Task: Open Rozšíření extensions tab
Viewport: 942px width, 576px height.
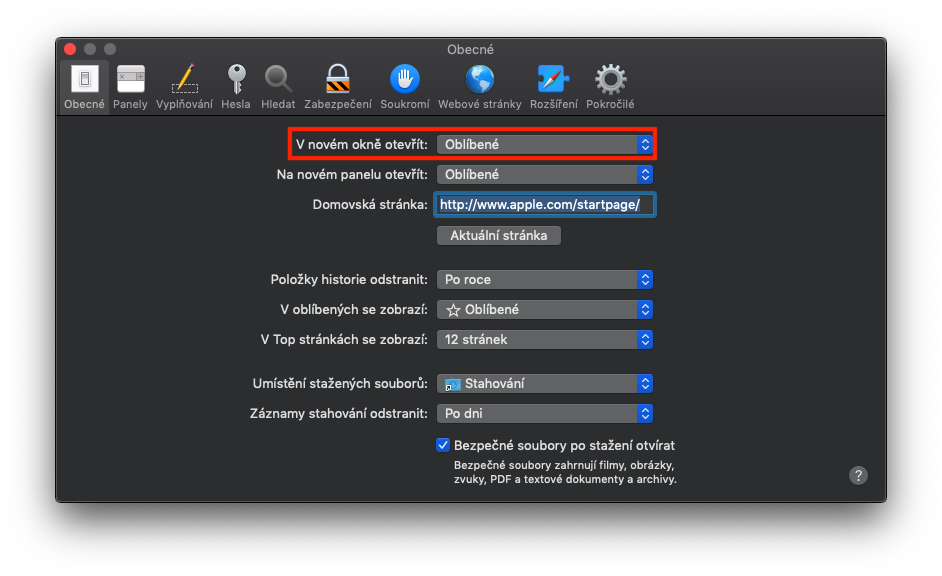Action: (x=553, y=87)
